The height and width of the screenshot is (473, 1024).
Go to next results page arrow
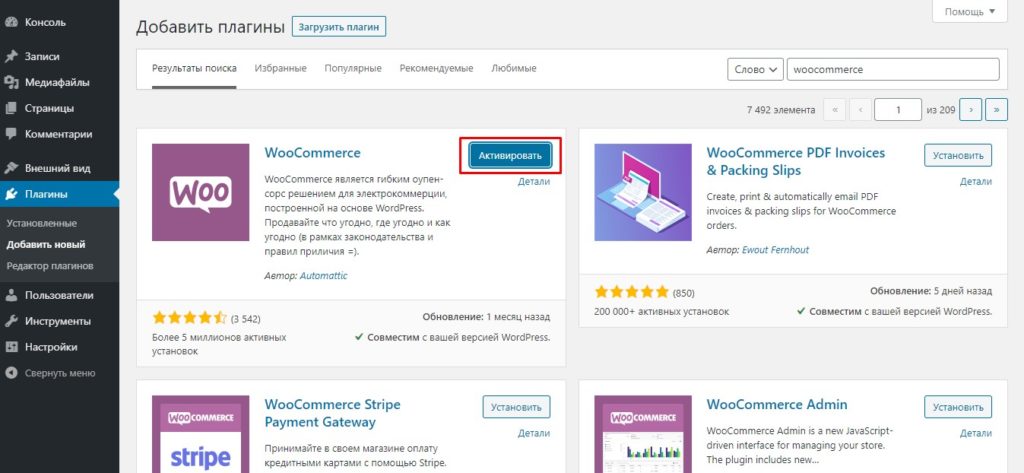(x=971, y=110)
